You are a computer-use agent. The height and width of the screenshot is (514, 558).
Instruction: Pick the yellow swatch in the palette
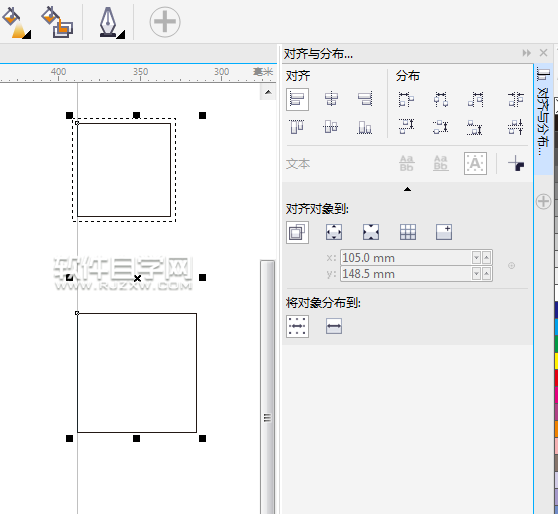coord(556,361)
